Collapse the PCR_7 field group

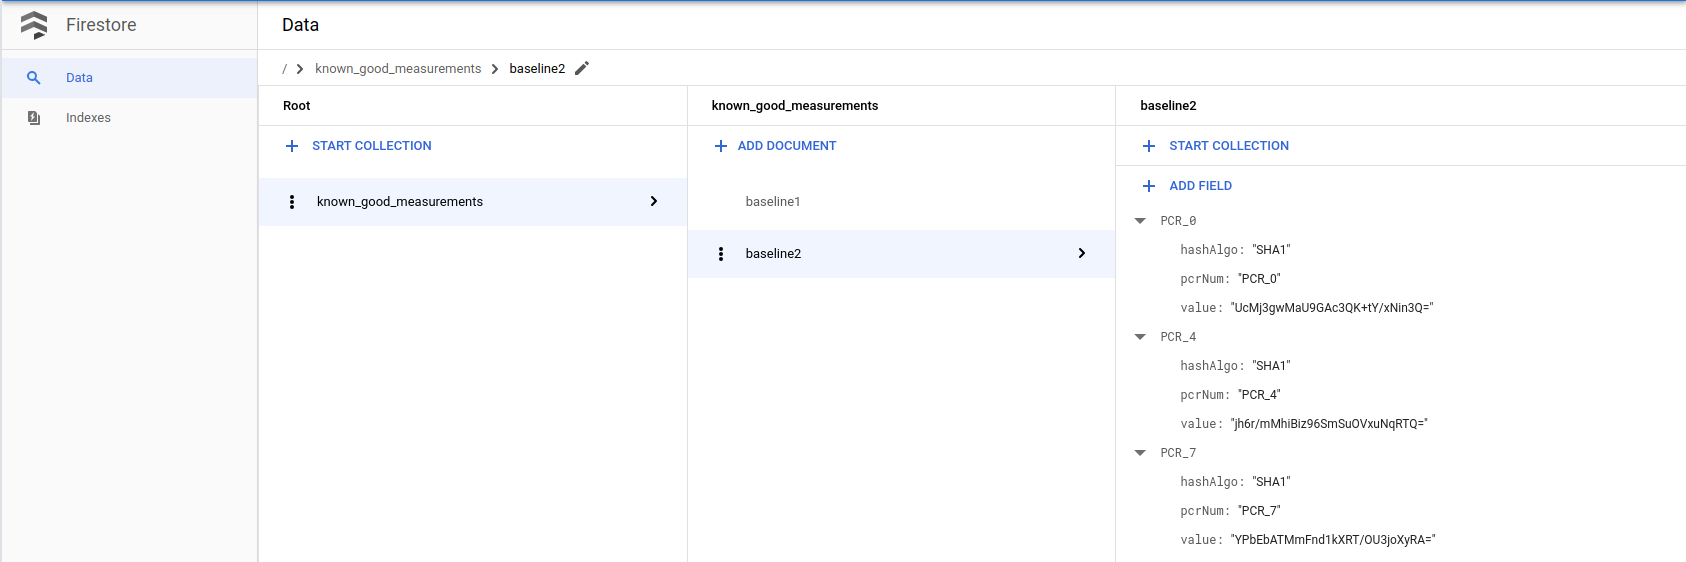1140,453
